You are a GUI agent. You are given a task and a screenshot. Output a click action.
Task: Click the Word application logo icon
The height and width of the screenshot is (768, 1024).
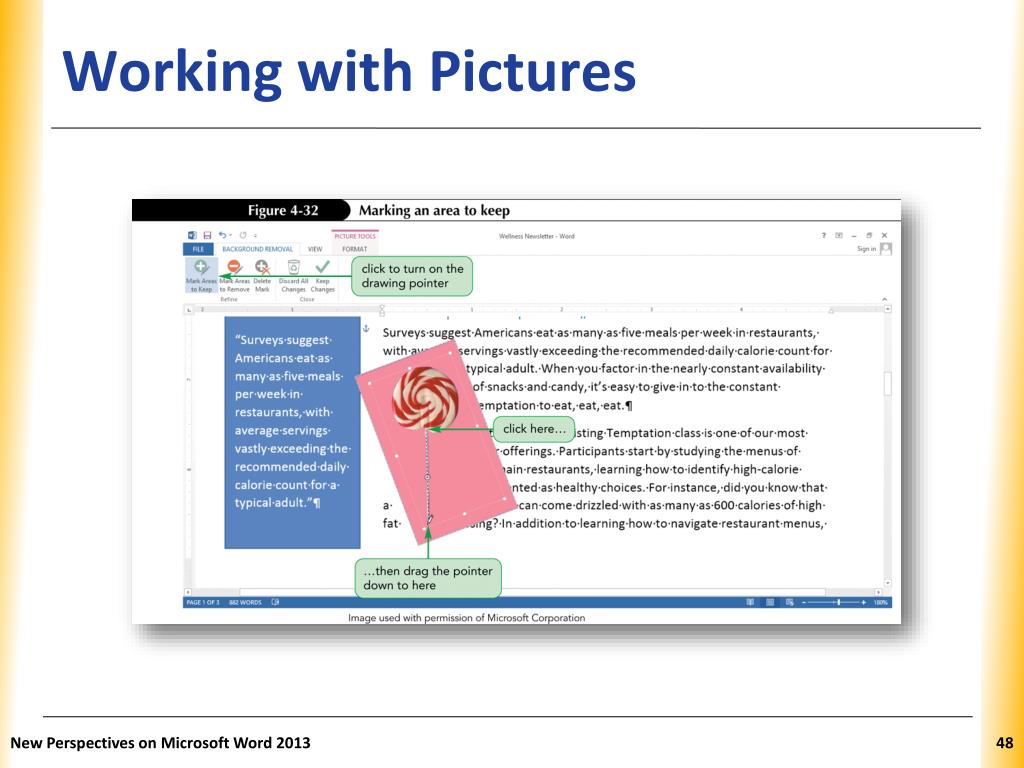192,235
